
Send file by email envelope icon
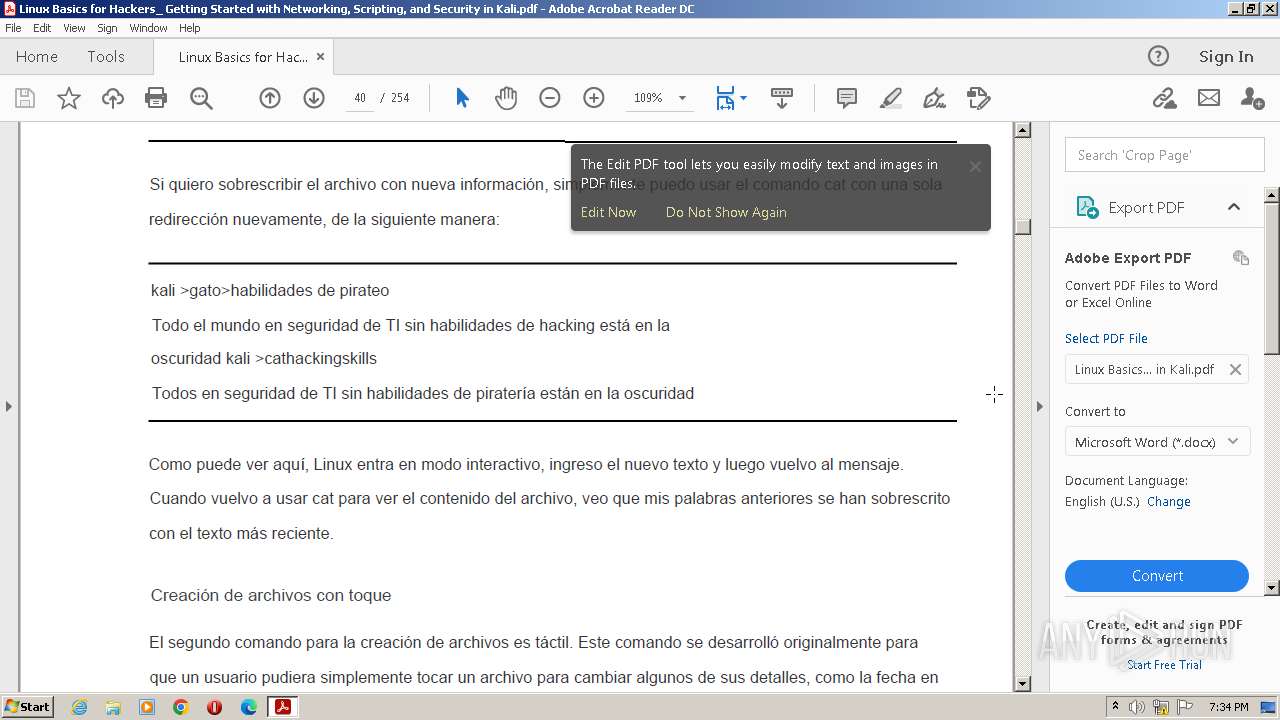pos(1209,98)
